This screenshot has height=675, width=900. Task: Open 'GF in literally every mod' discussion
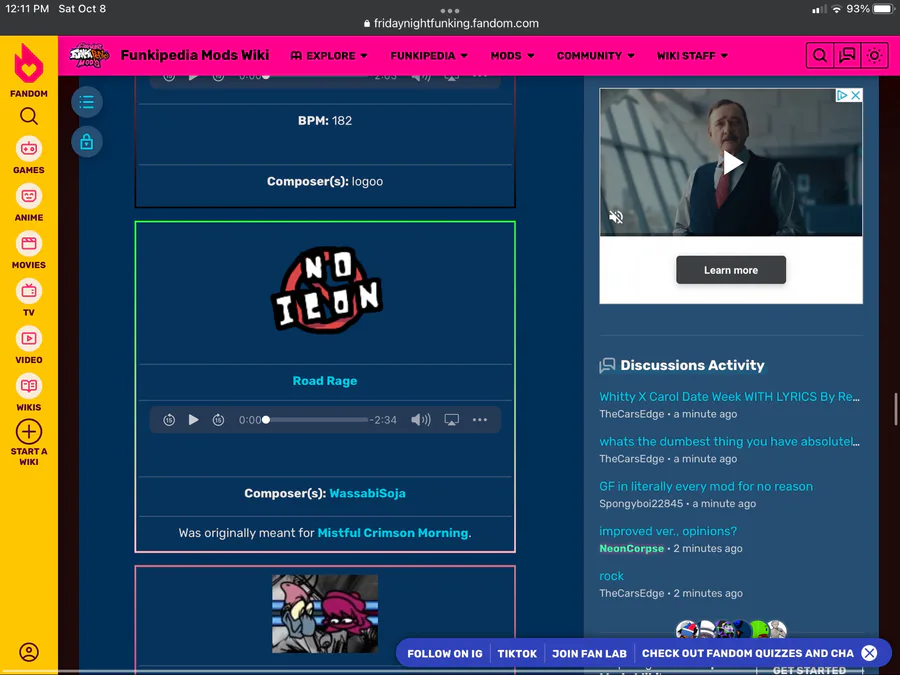706,486
